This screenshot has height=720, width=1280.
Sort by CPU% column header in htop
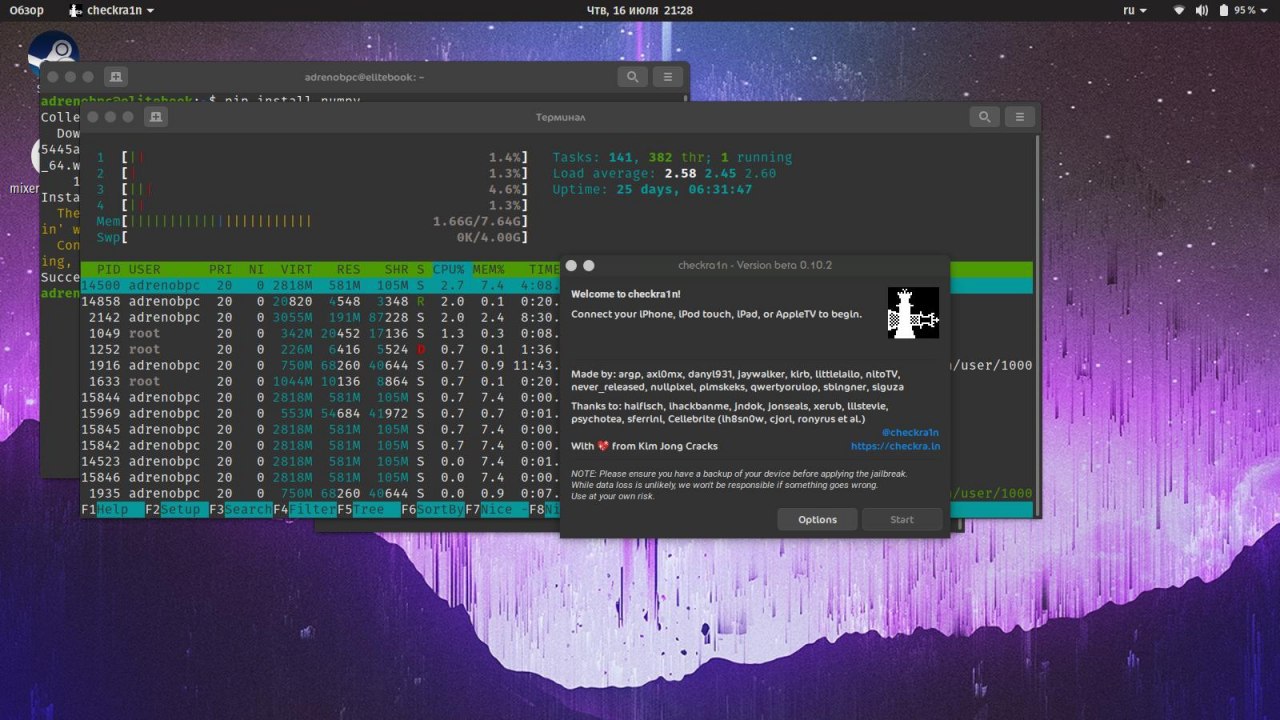(448, 270)
